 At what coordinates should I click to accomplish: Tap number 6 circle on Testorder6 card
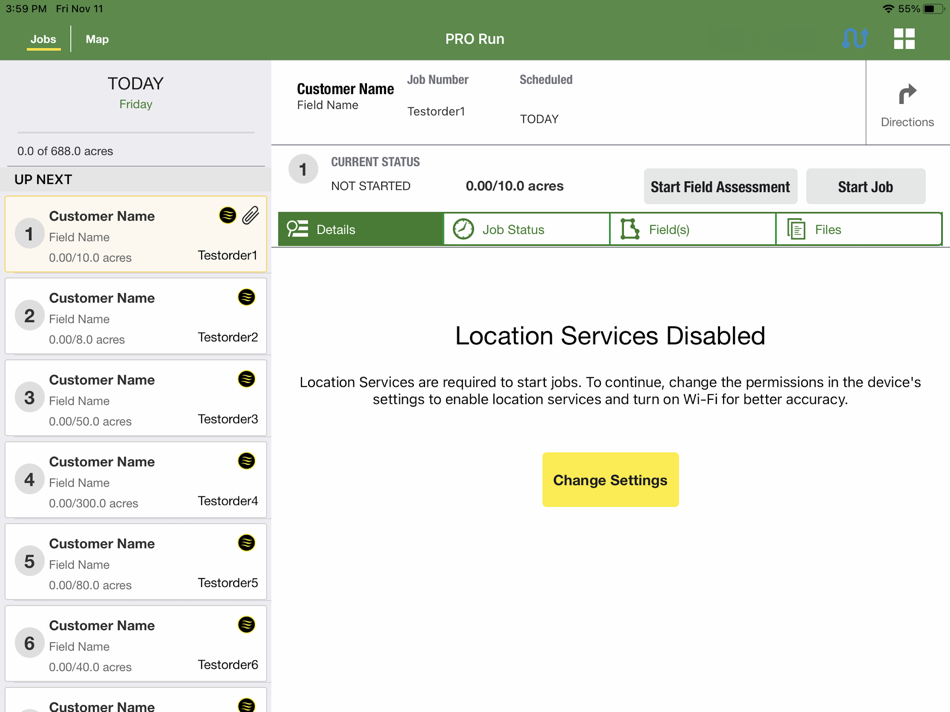click(29, 643)
